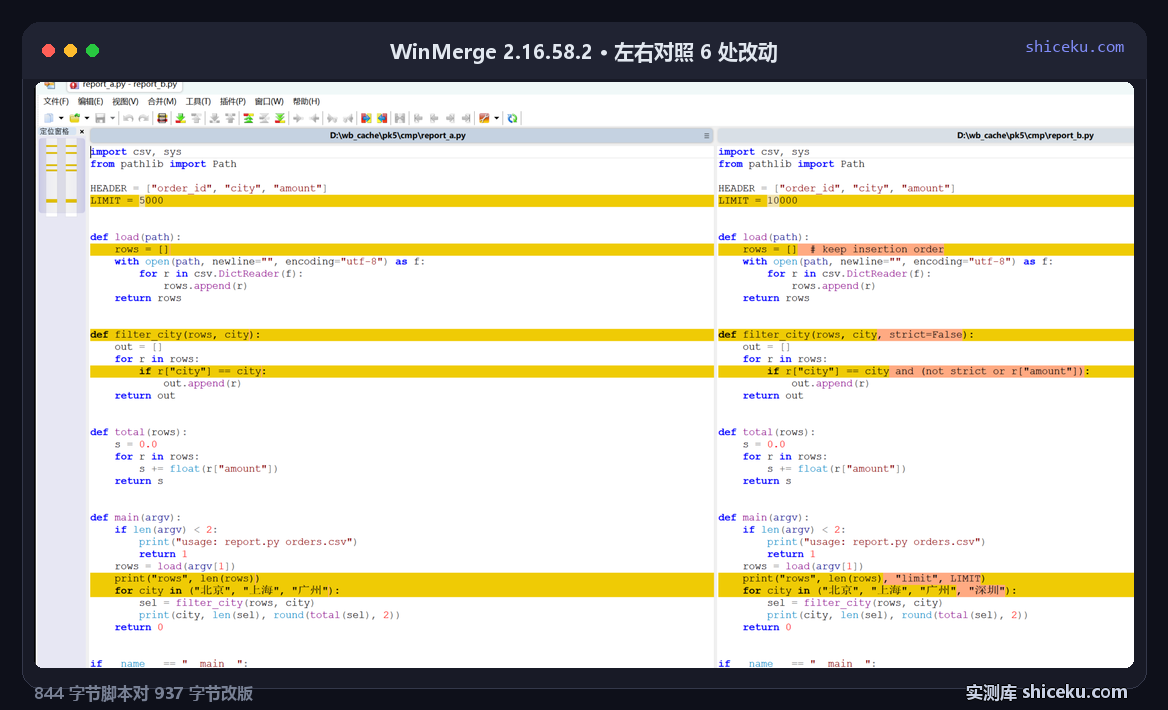This screenshot has width=1168, height=710.
Task: Expand the Save dropdown arrow
Action: coord(112,118)
